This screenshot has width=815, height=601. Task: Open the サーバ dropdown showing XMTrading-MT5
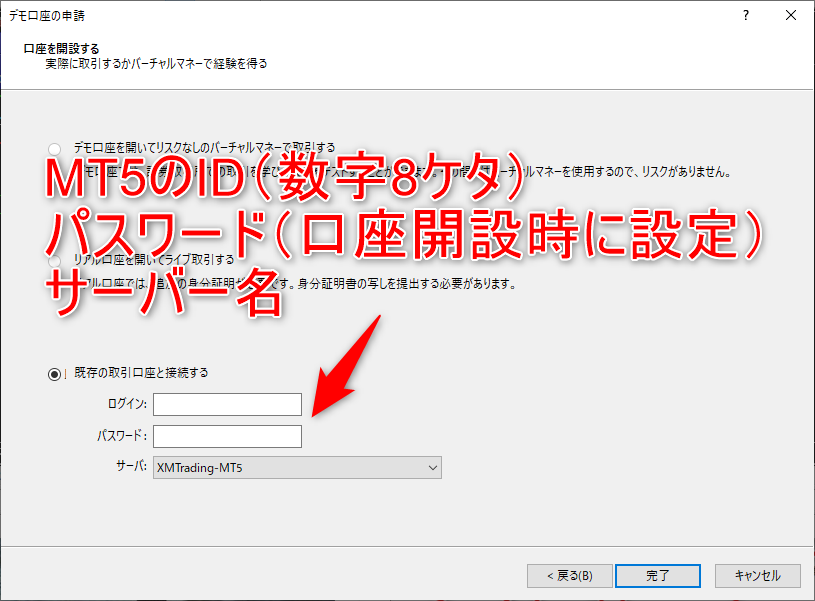(x=297, y=467)
